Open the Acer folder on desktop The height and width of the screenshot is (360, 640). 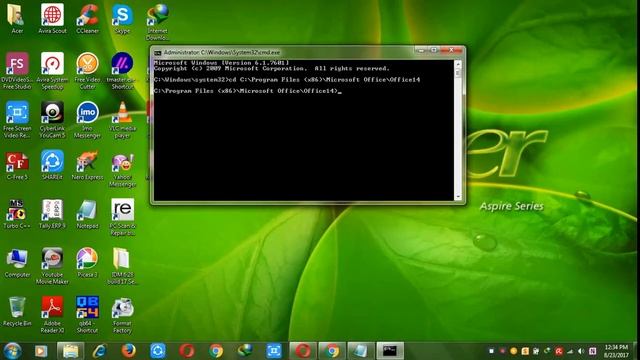click(17, 19)
